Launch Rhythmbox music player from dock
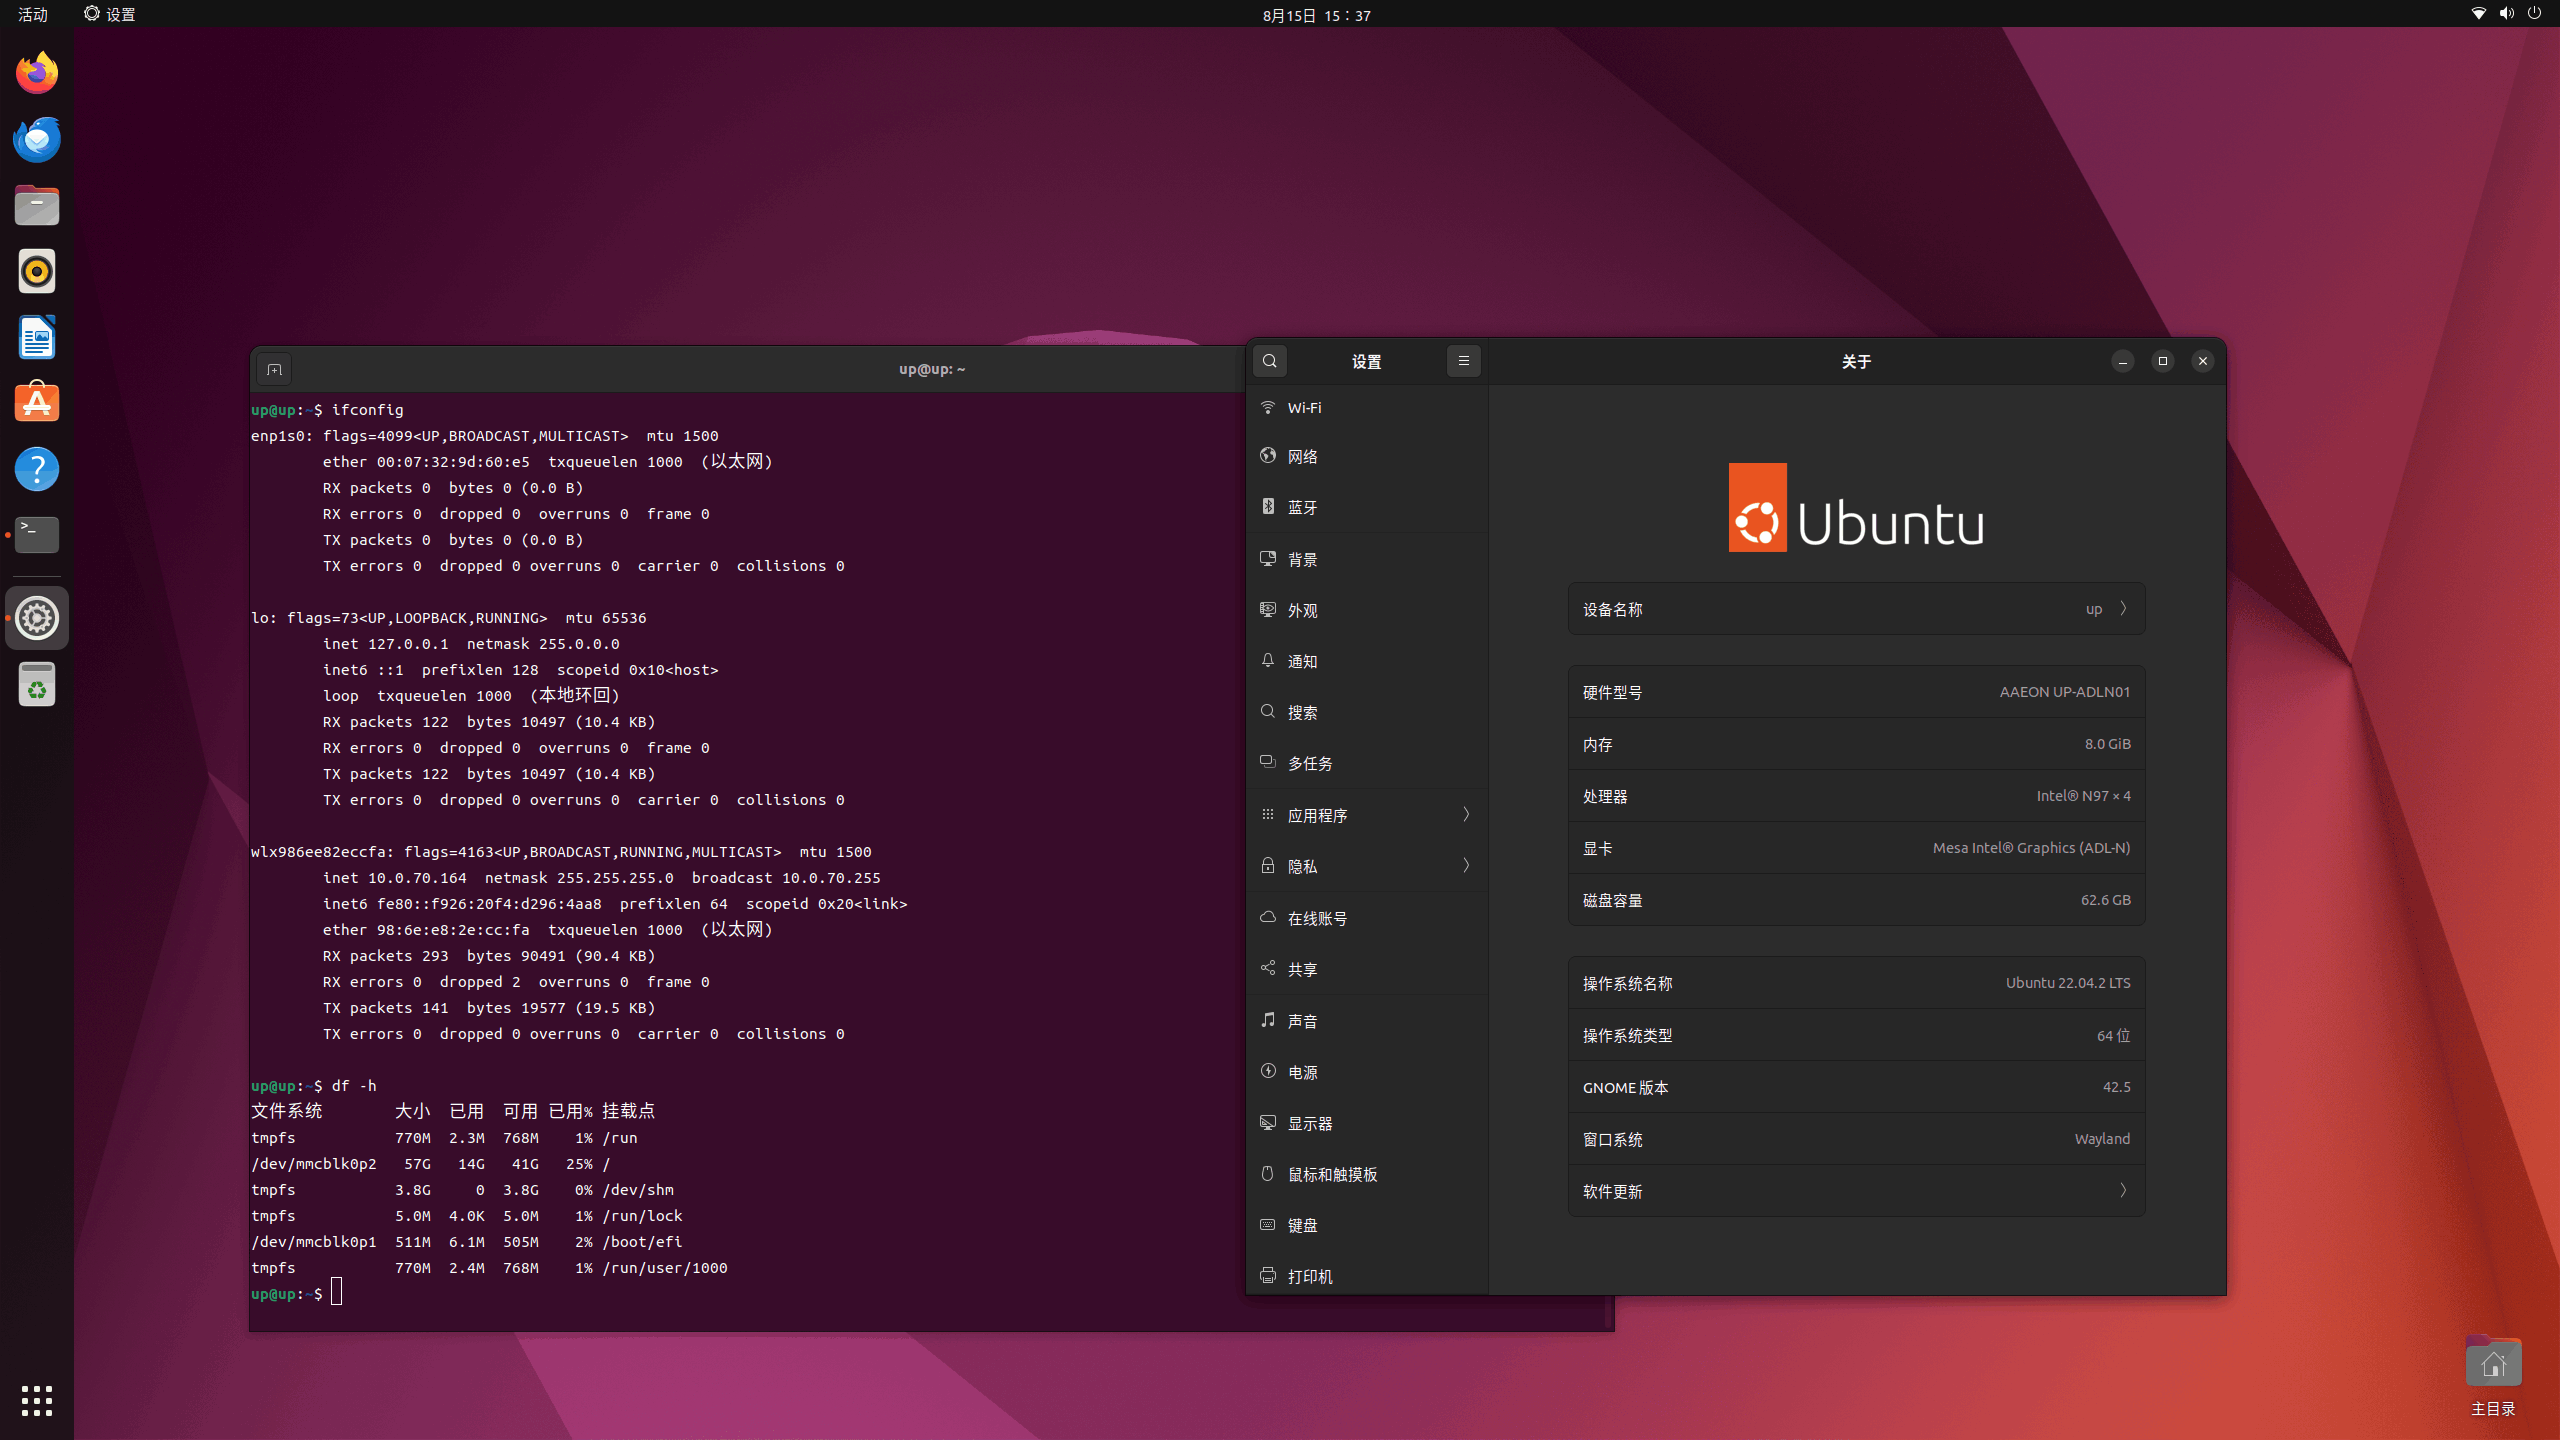Screen dimensions: 2560x1440 37,271
